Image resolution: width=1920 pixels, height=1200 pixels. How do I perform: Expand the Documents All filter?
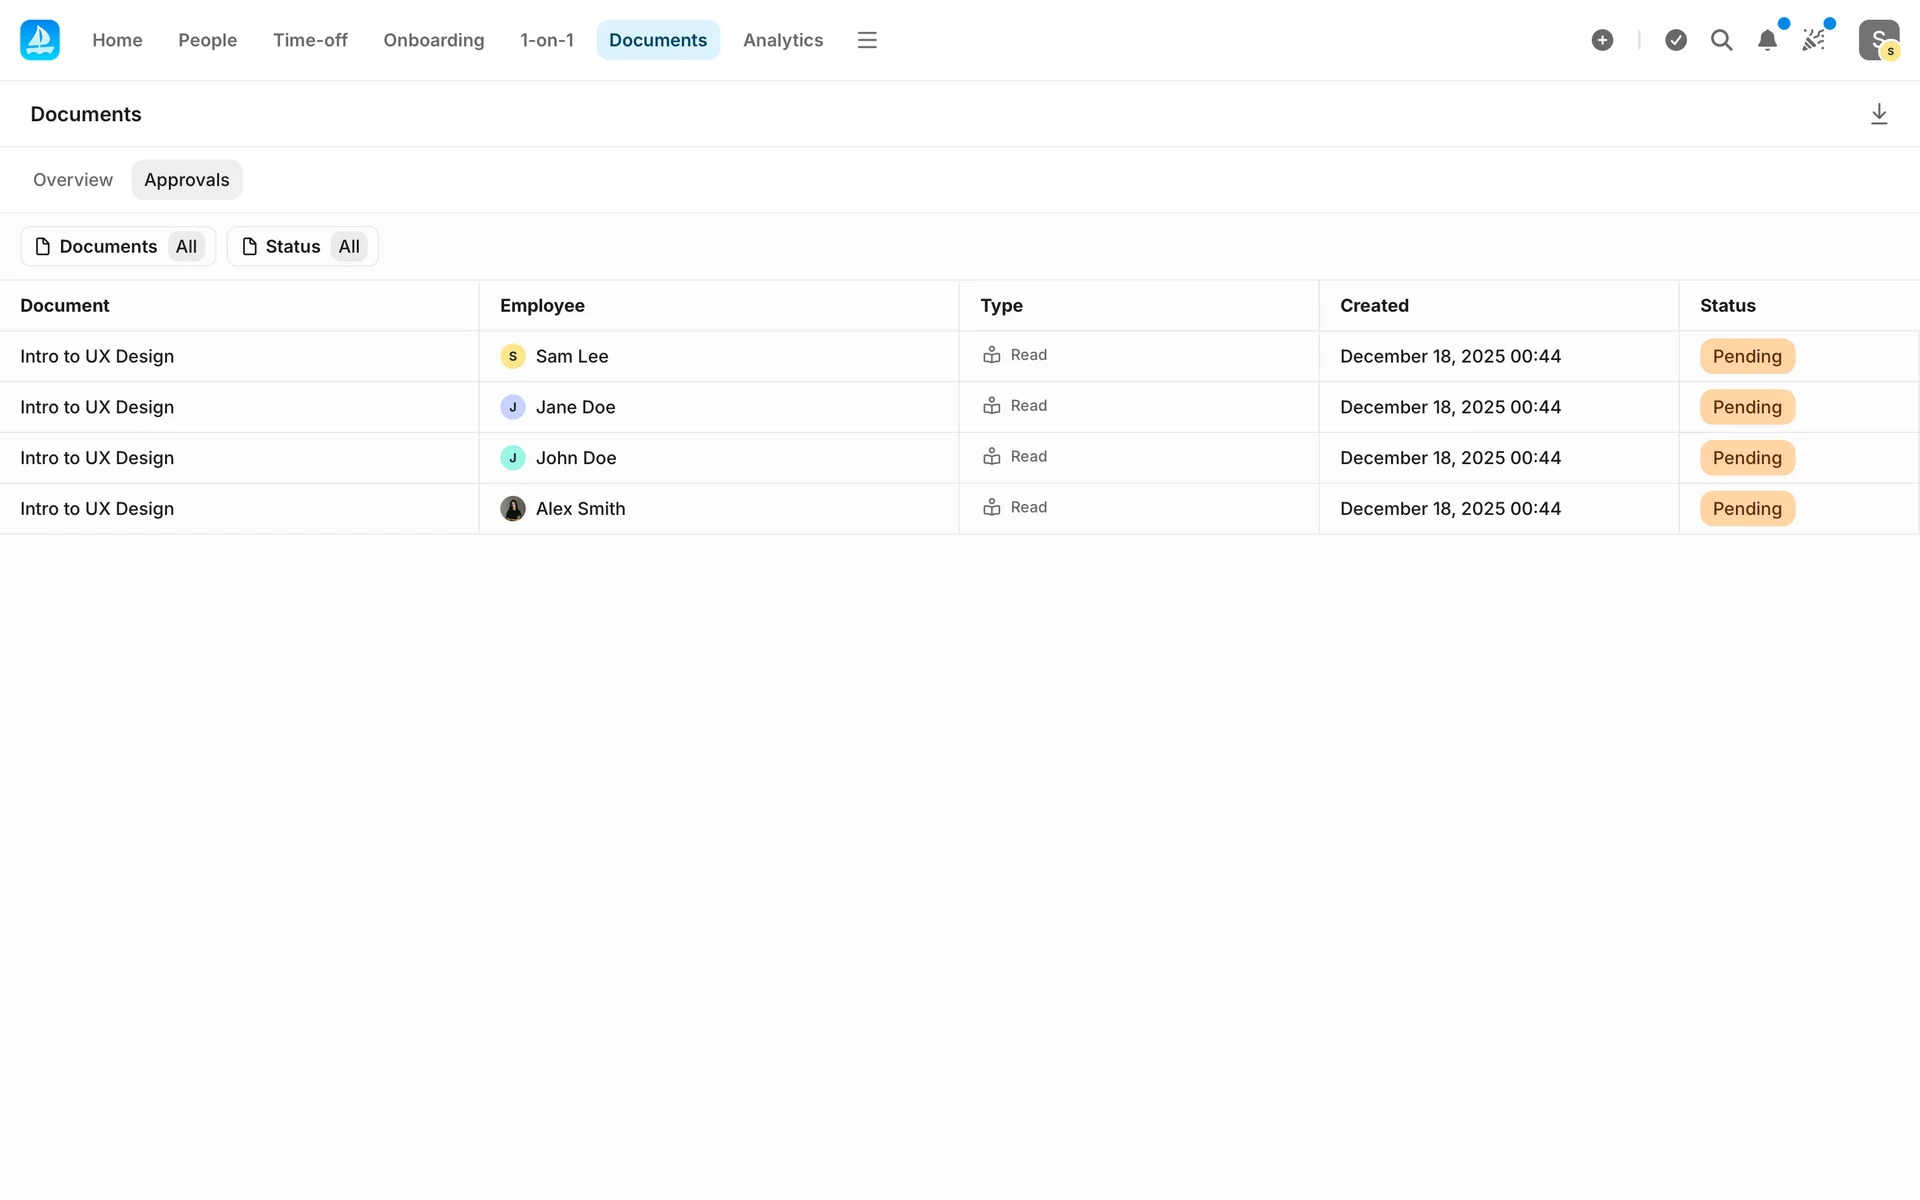(x=118, y=246)
